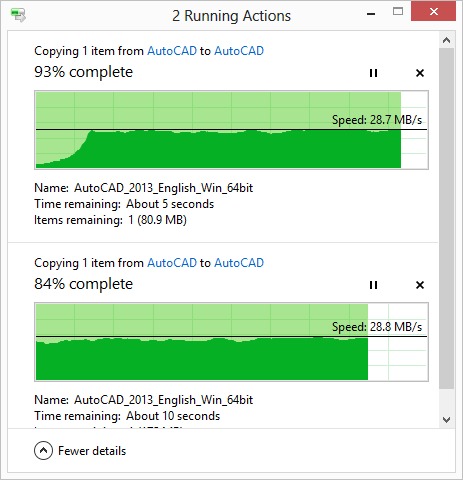This screenshot has height=480, width=463.
Task: Open destination AutoCAD link in second copy
Action: (x=239, y=263)
